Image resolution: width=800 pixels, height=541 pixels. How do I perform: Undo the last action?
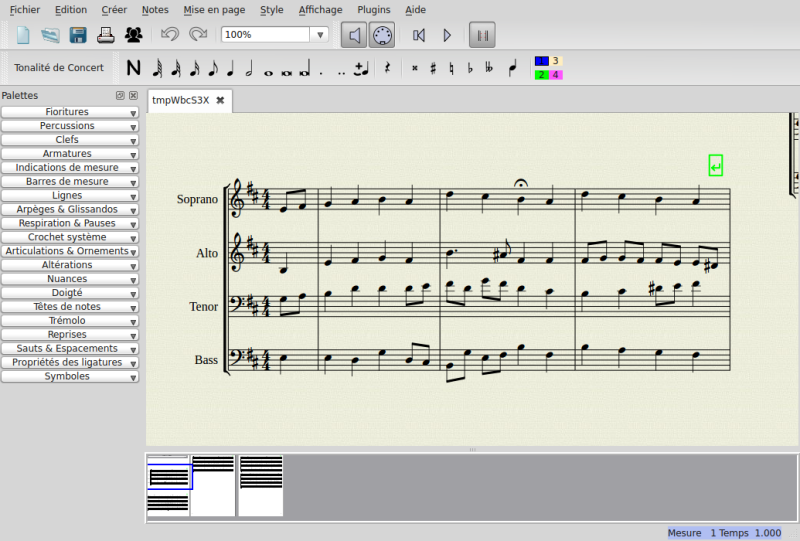coord(170,35)
